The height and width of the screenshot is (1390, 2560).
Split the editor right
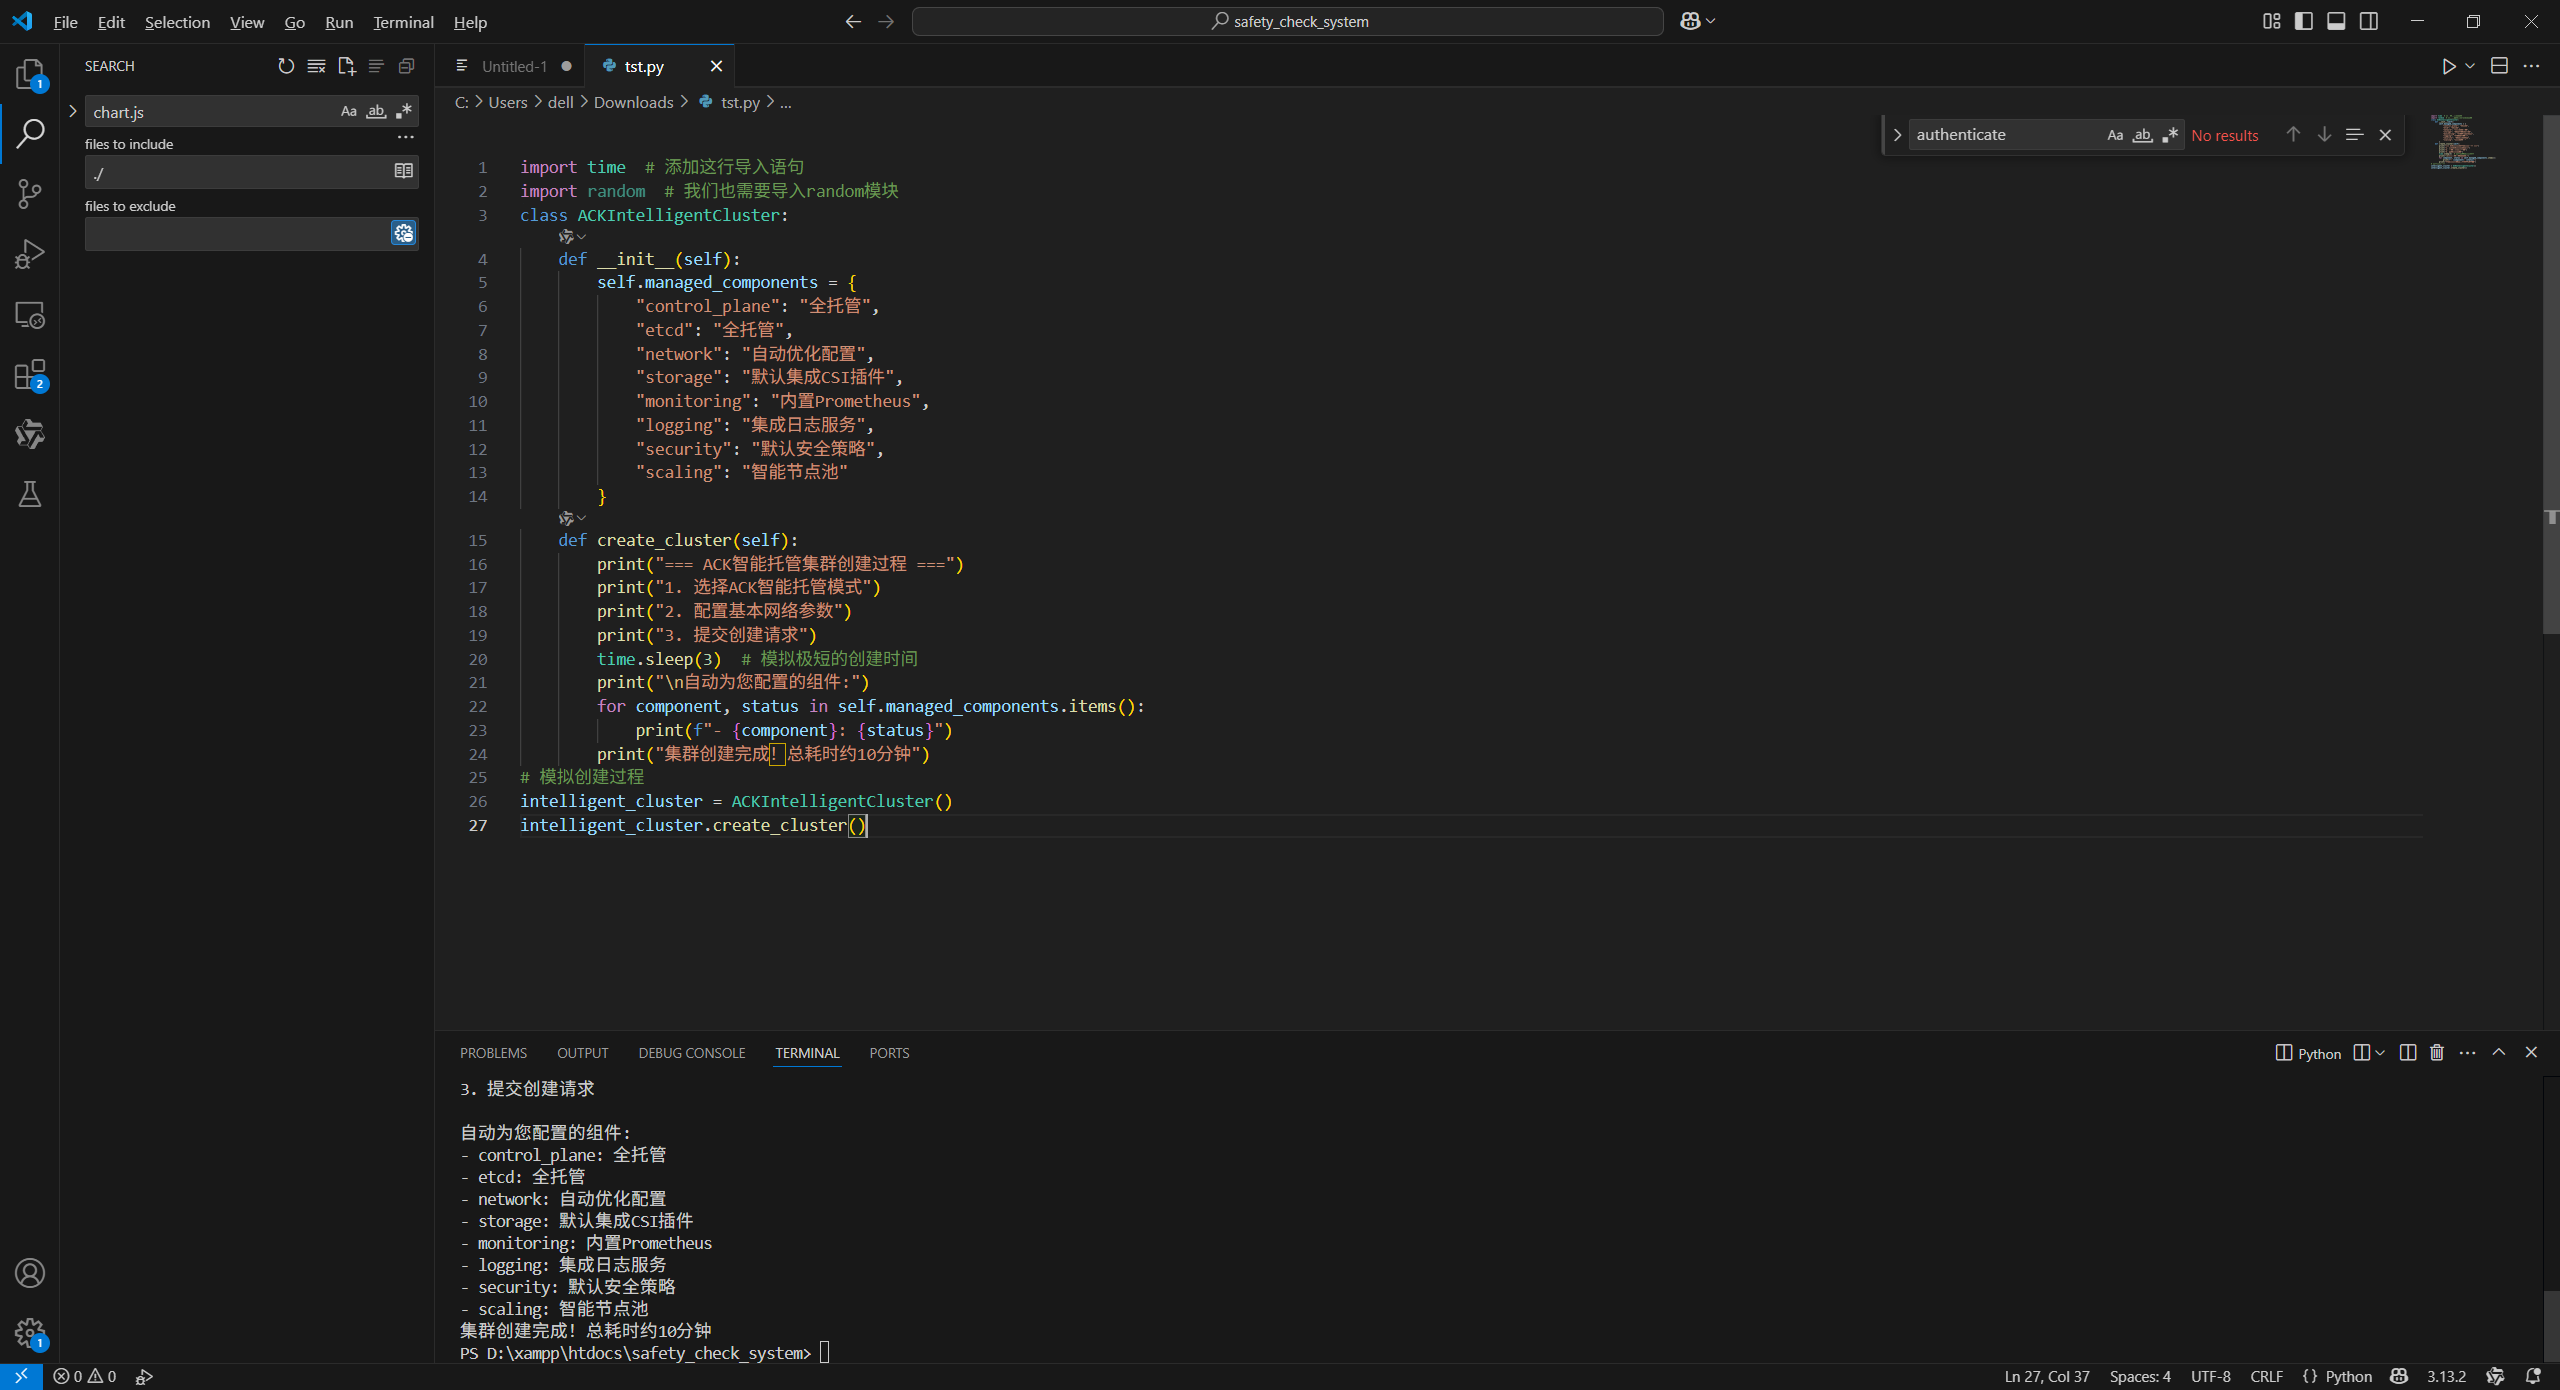tap(2499, 66)
